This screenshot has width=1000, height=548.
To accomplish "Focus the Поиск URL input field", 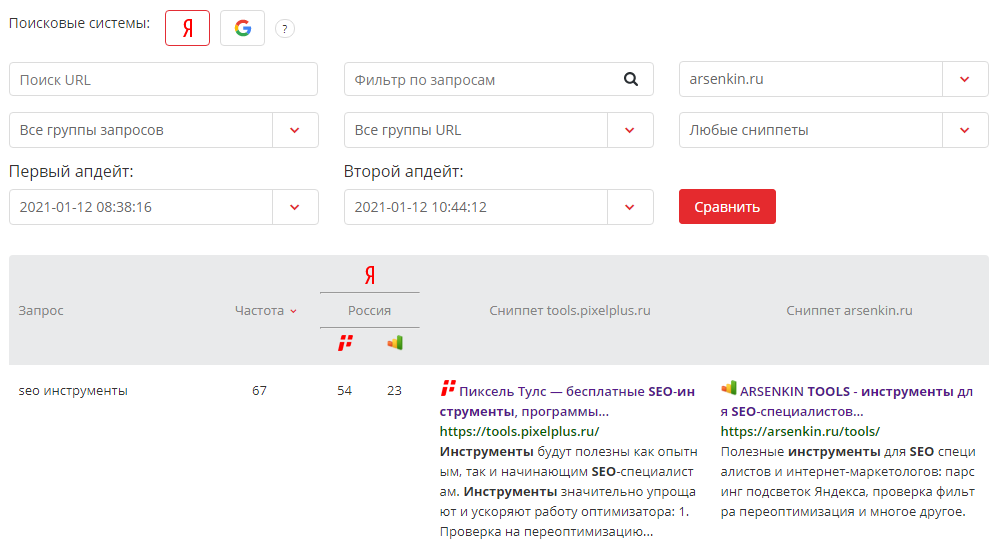I will point(163,79).
